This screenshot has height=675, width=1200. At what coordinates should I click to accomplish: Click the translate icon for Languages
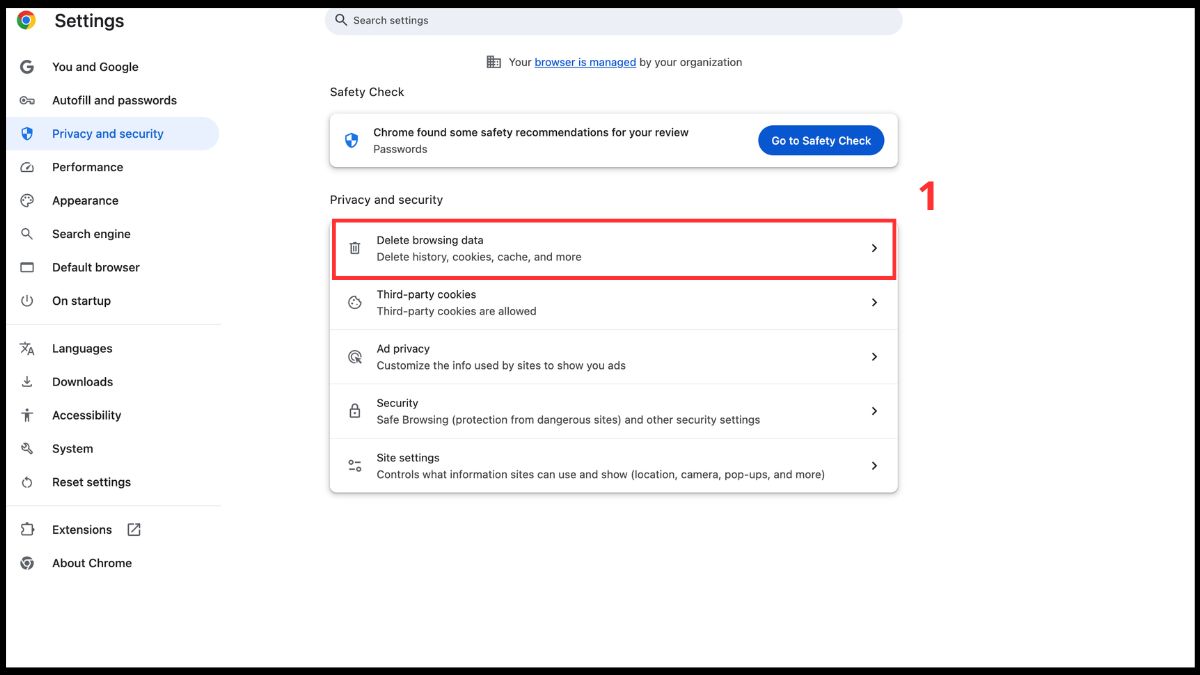pyautogui.click(x=27, y=349)
